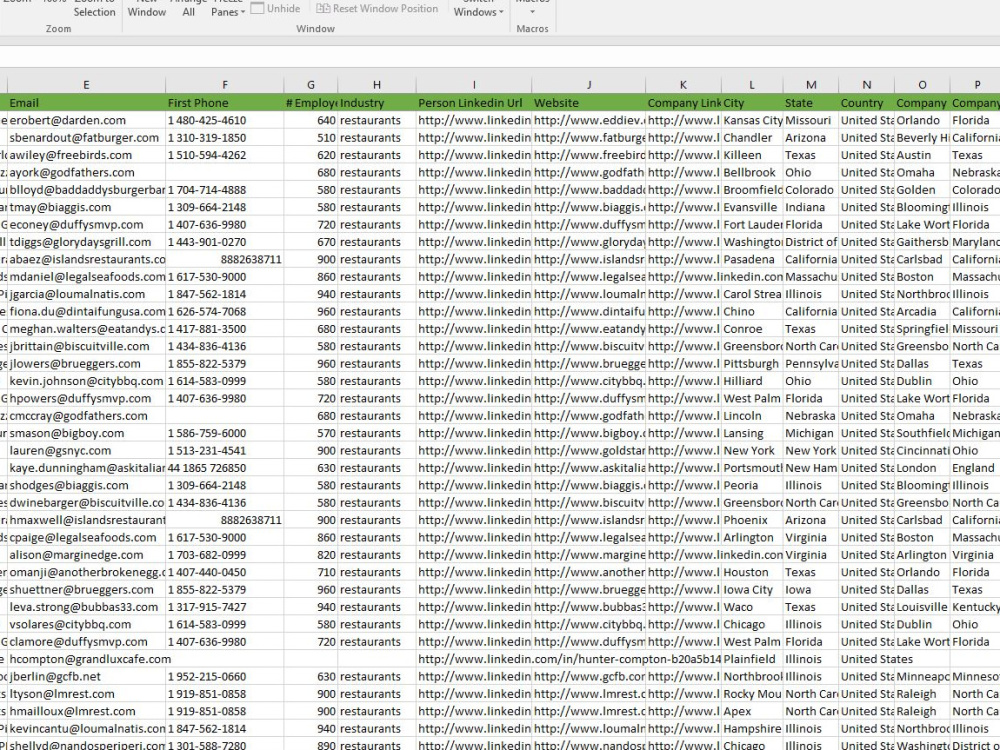Click the Website header cell
This screenshot has width=1000, height=750.
point(589,103)
